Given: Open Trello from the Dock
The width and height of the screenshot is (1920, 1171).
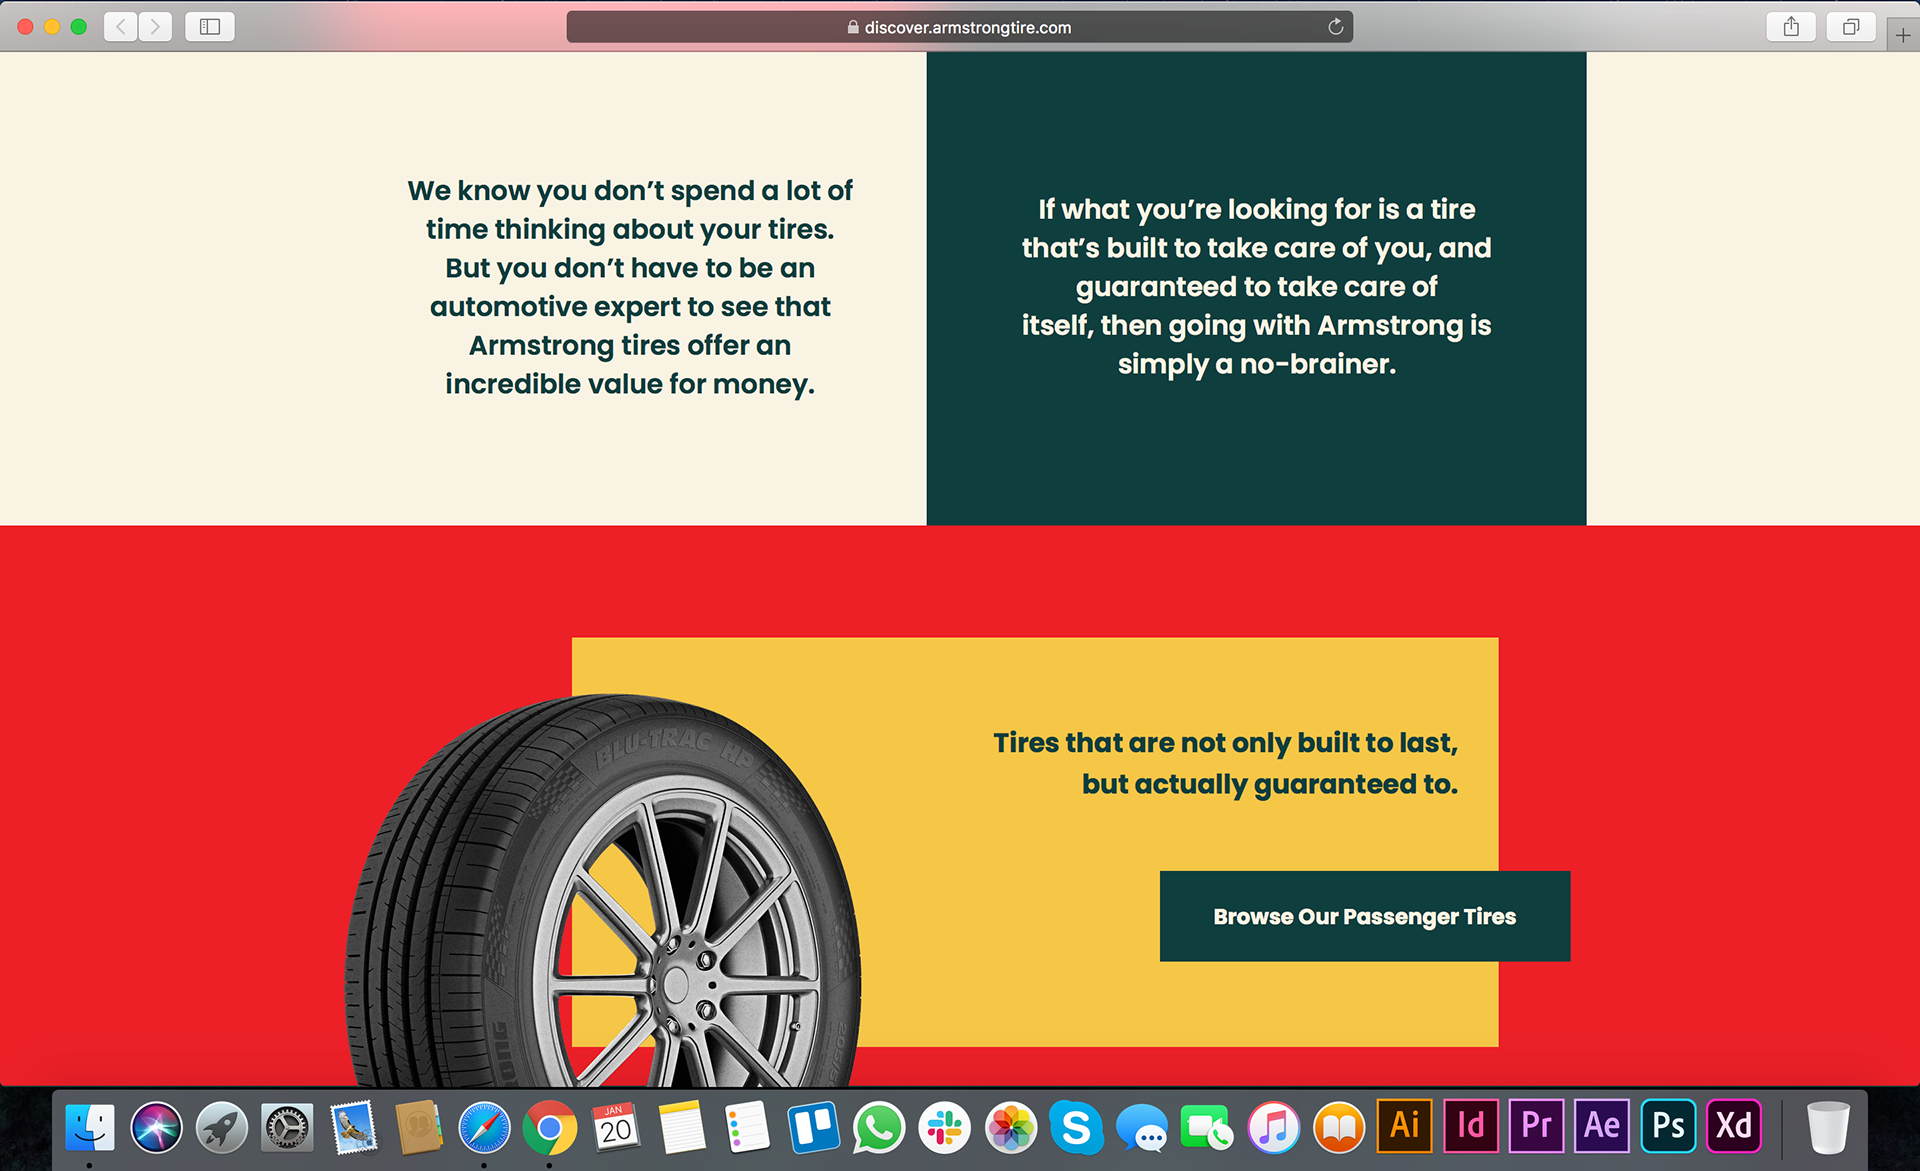Looking at the screenshot, I should [x=813, y=1128].
